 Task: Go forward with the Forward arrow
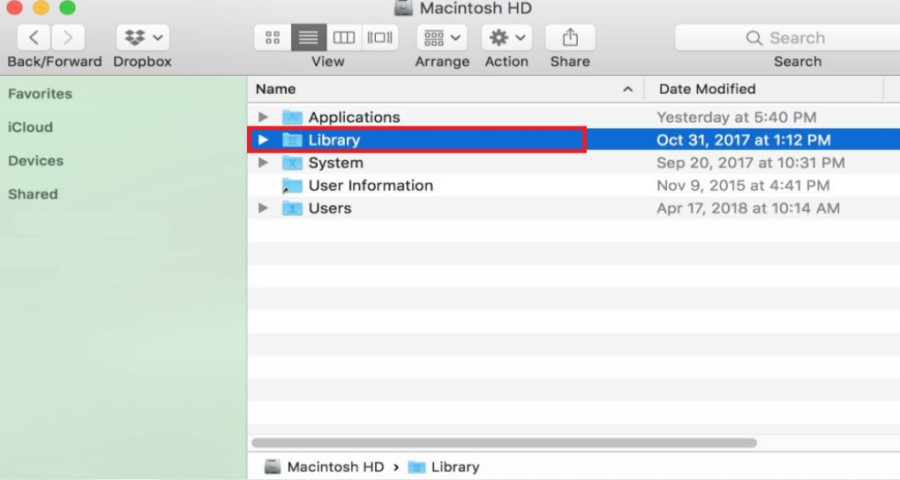click(68, 38)
